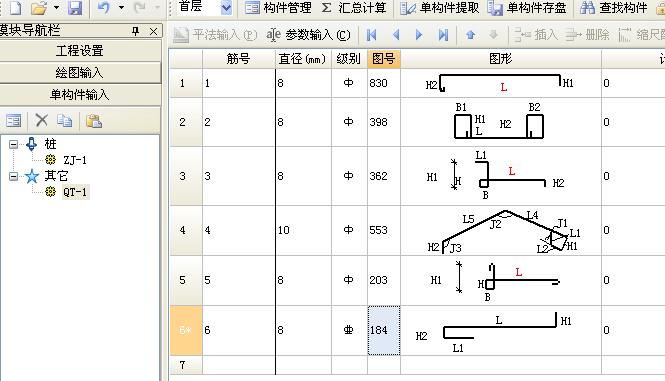
Task: Click the Redo arrow icon
Action: pyautogui.click(x=140, y=7)
